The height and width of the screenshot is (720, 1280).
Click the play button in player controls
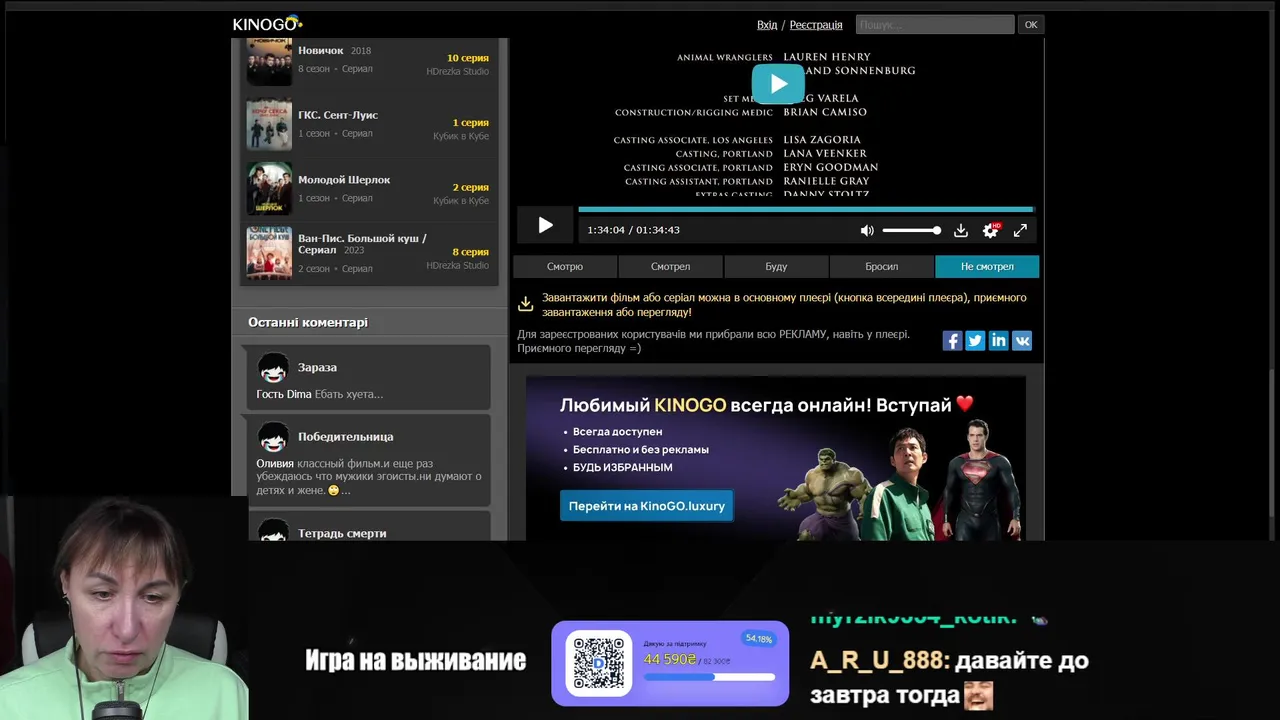(x=545, y=226)
